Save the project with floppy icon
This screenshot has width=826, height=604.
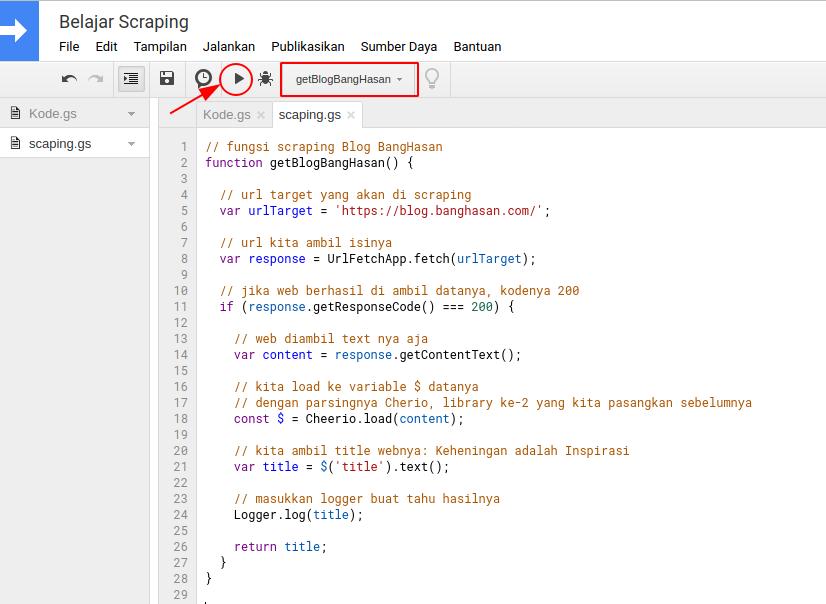pyautogui.click(x=167, y=78)
